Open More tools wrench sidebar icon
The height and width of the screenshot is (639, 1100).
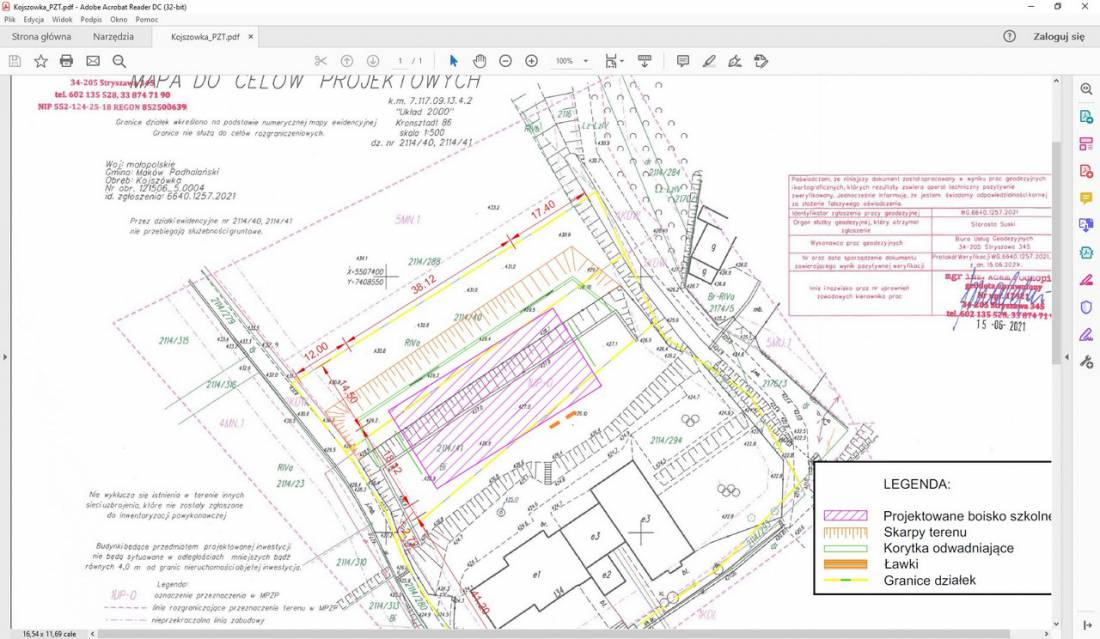click(1086, 362)
